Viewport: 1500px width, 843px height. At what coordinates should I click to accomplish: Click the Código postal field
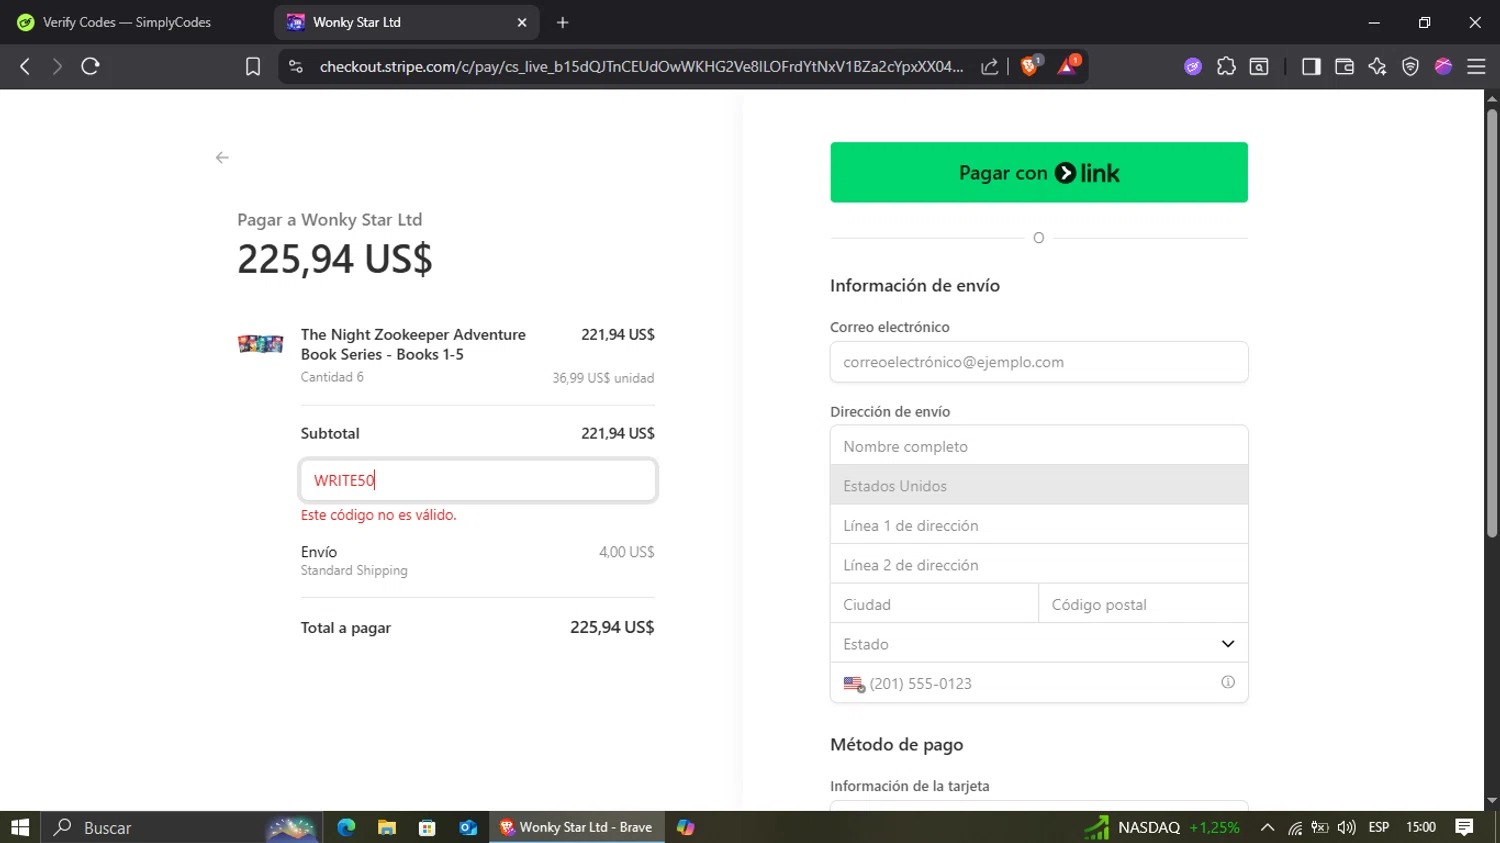[x=1144, y=604]
